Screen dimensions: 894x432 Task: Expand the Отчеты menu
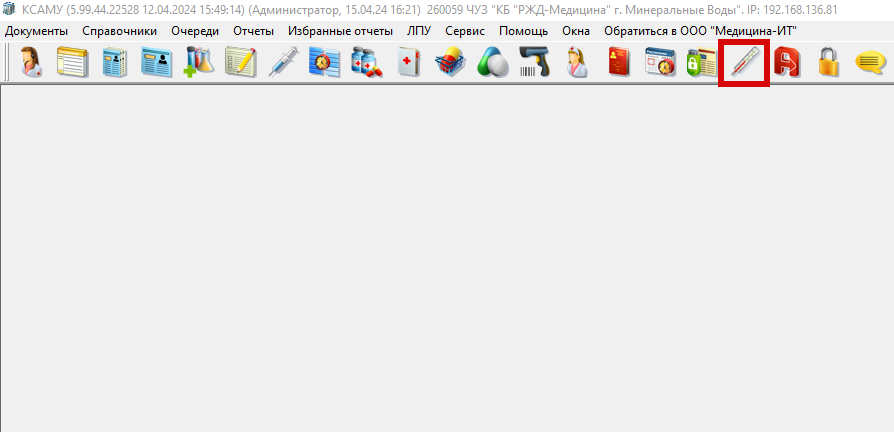click(253, 31)
